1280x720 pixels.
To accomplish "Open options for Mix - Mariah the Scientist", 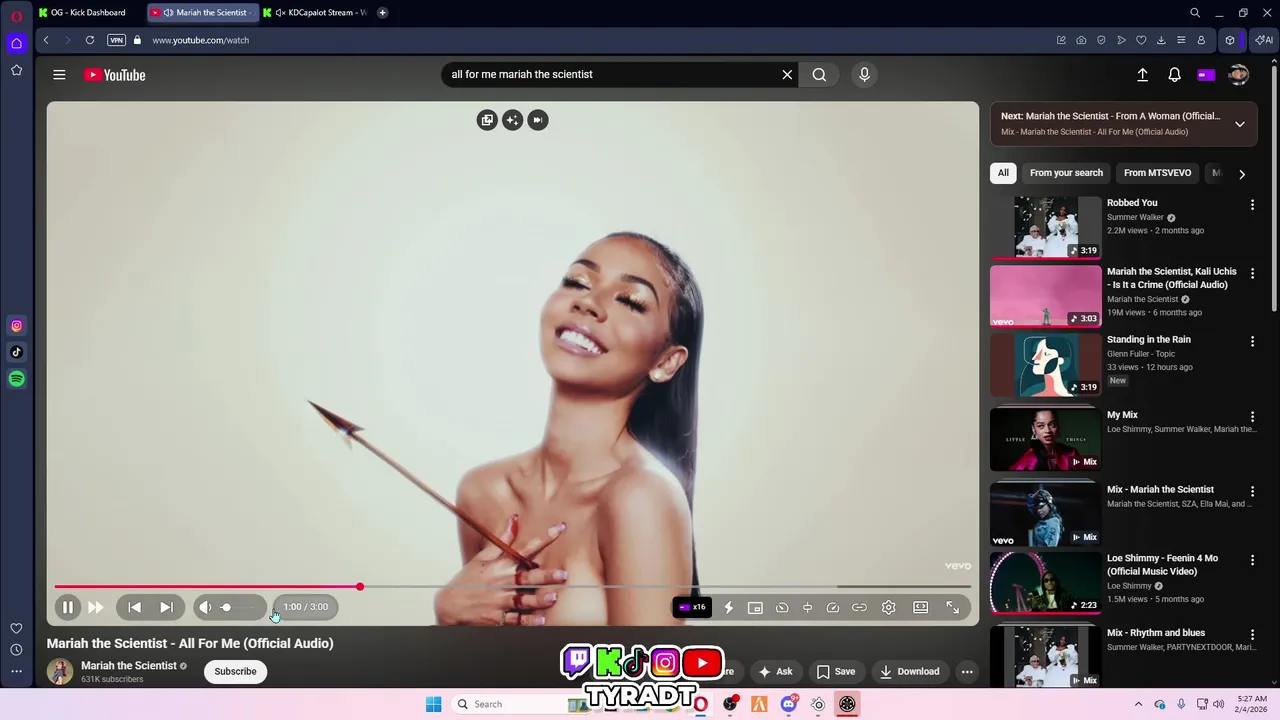I will [1252, 492].
